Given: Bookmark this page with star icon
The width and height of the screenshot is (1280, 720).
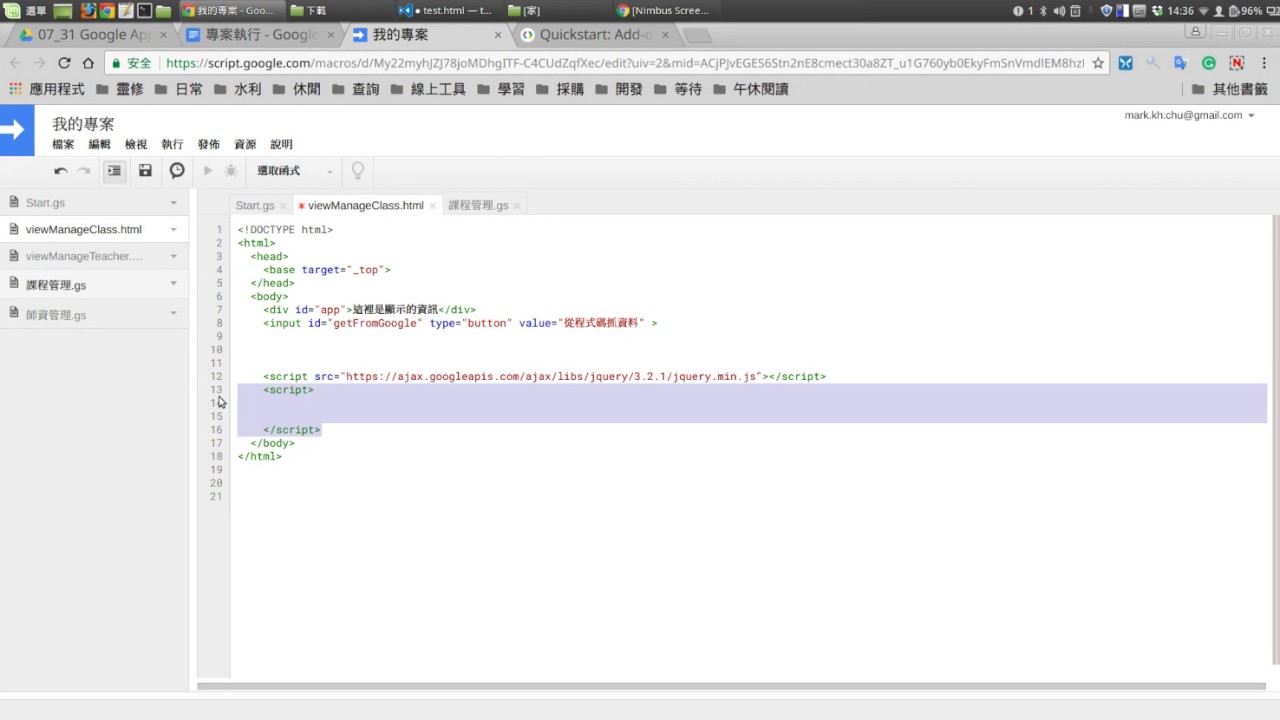Looking at the screenshot, I should point(1098,63).
